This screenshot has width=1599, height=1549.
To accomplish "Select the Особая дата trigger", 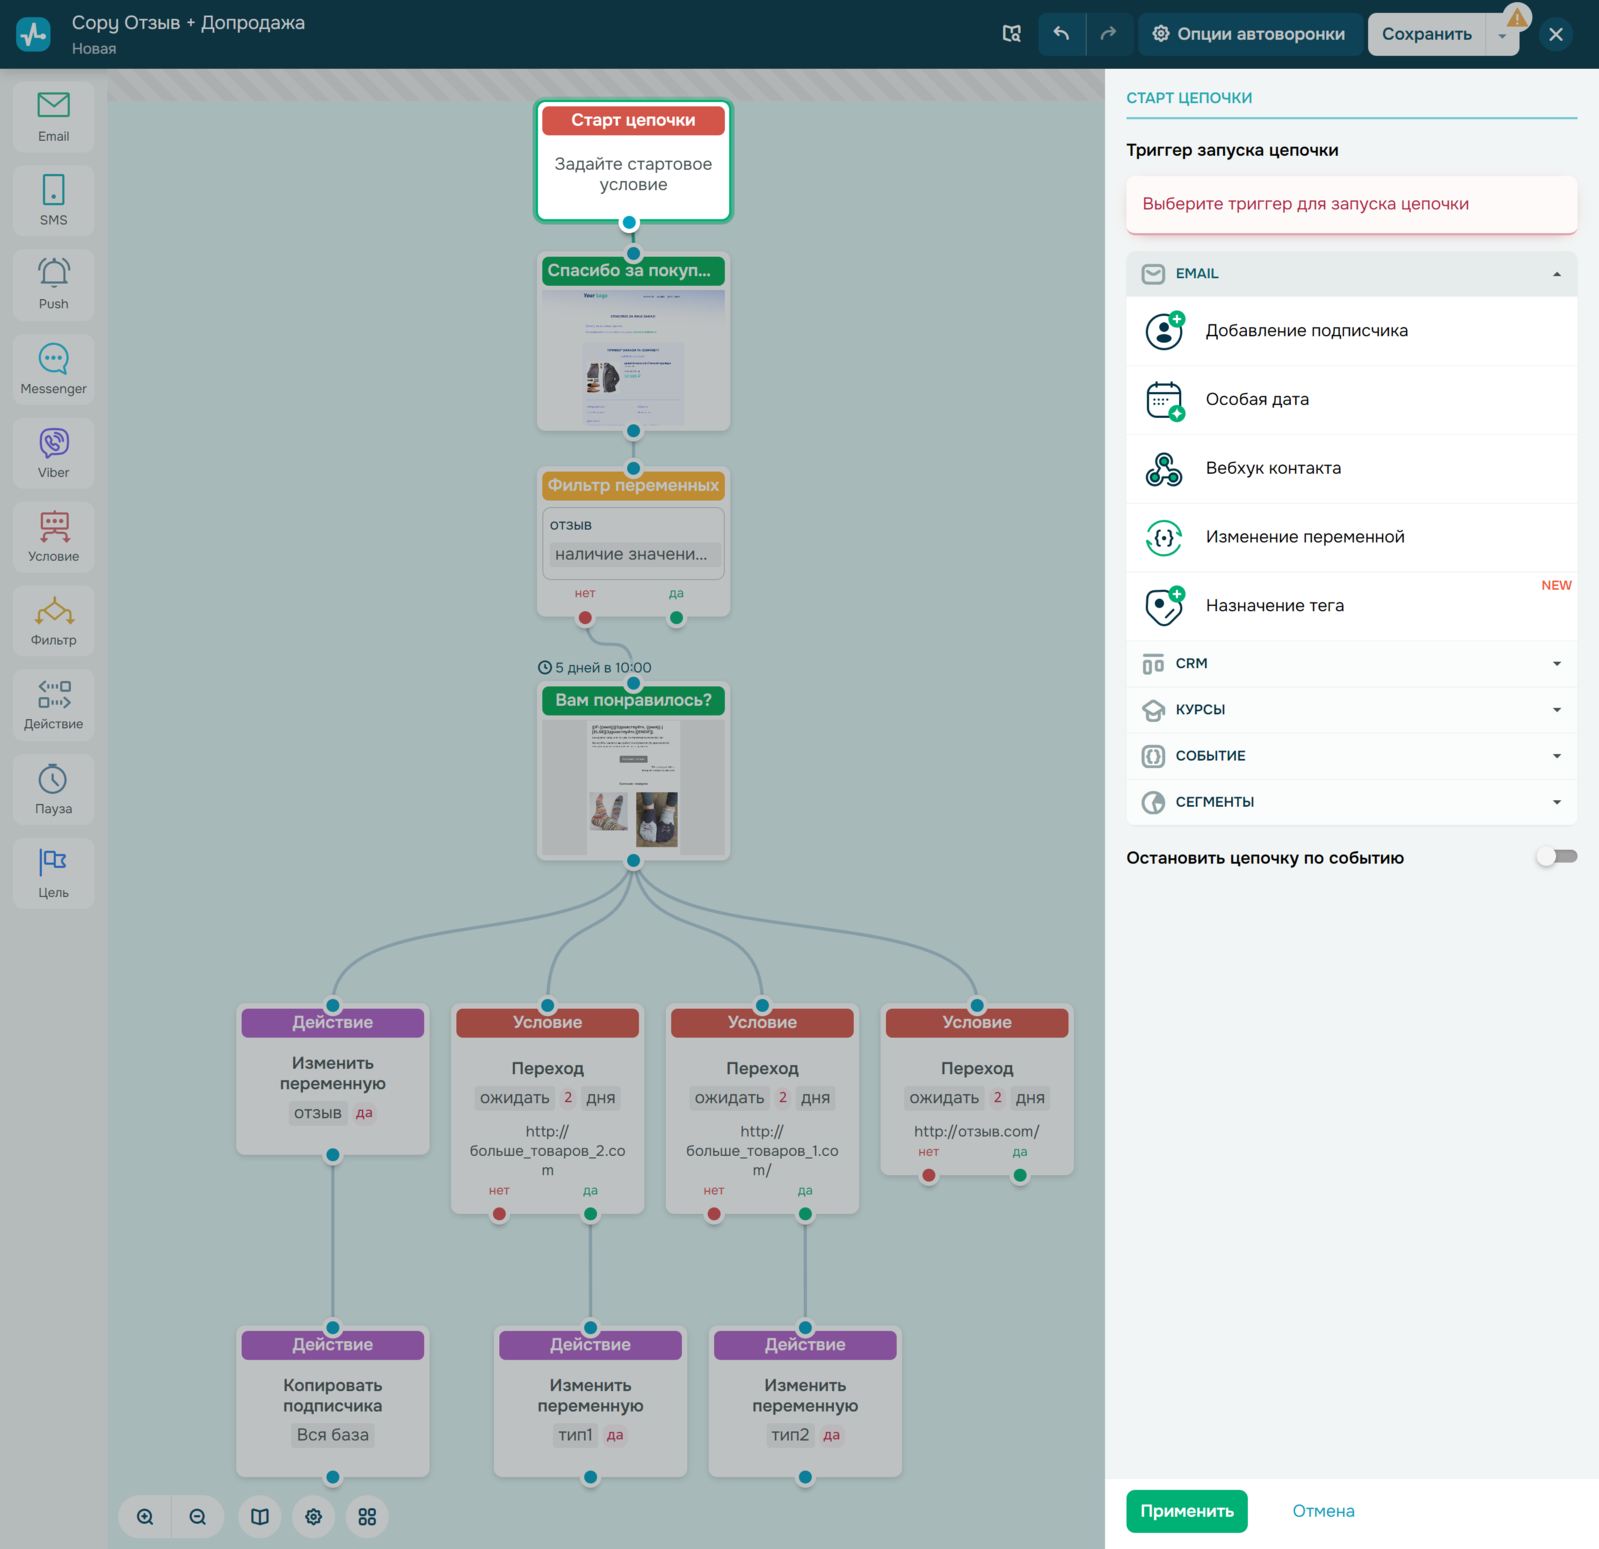I will (x=1351, y=400).
